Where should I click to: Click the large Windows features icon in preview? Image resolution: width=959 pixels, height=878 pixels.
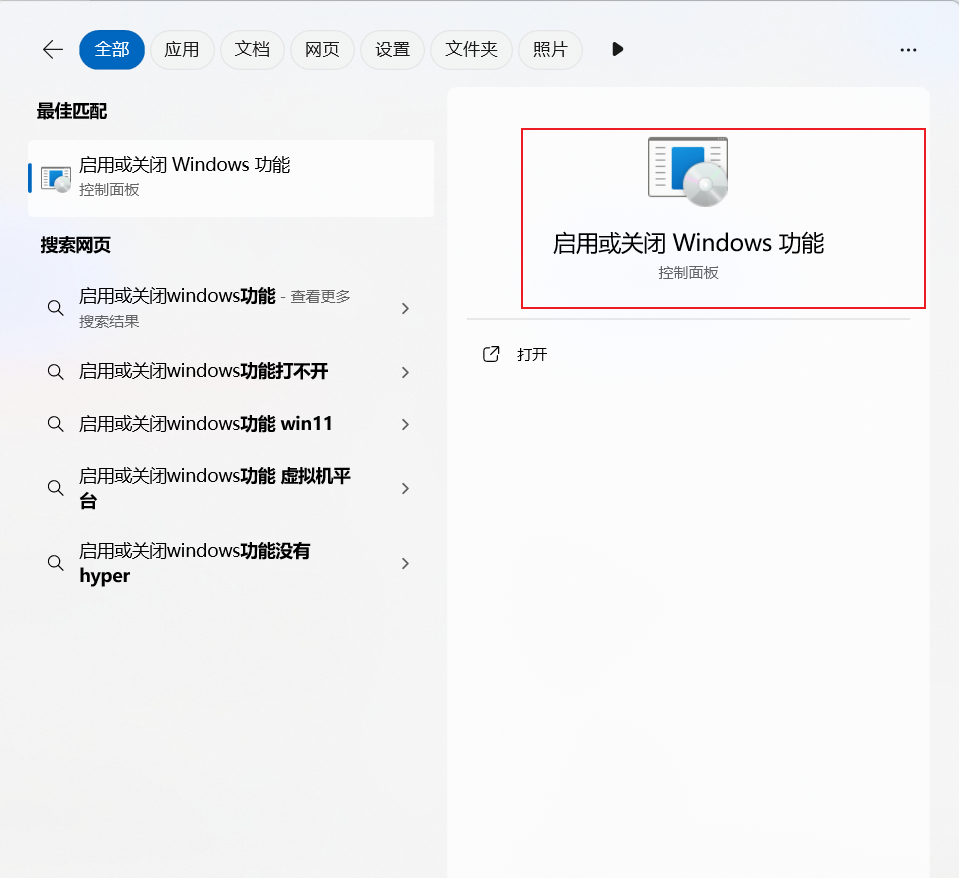(x=688, y=172)
